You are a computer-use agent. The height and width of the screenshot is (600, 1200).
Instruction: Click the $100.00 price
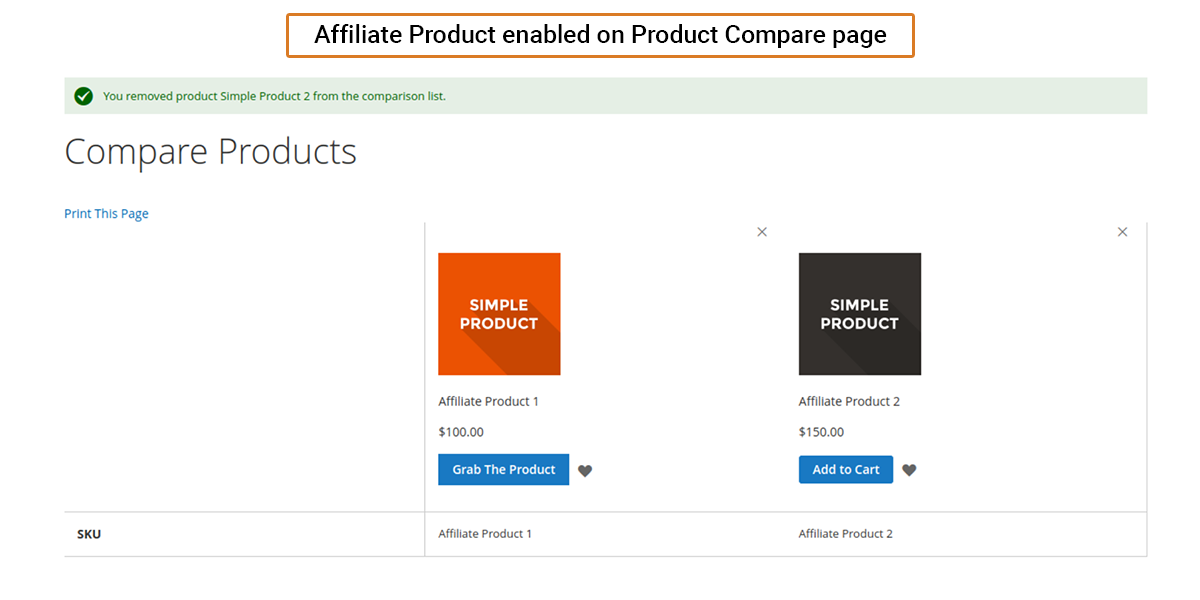[461, 432]
